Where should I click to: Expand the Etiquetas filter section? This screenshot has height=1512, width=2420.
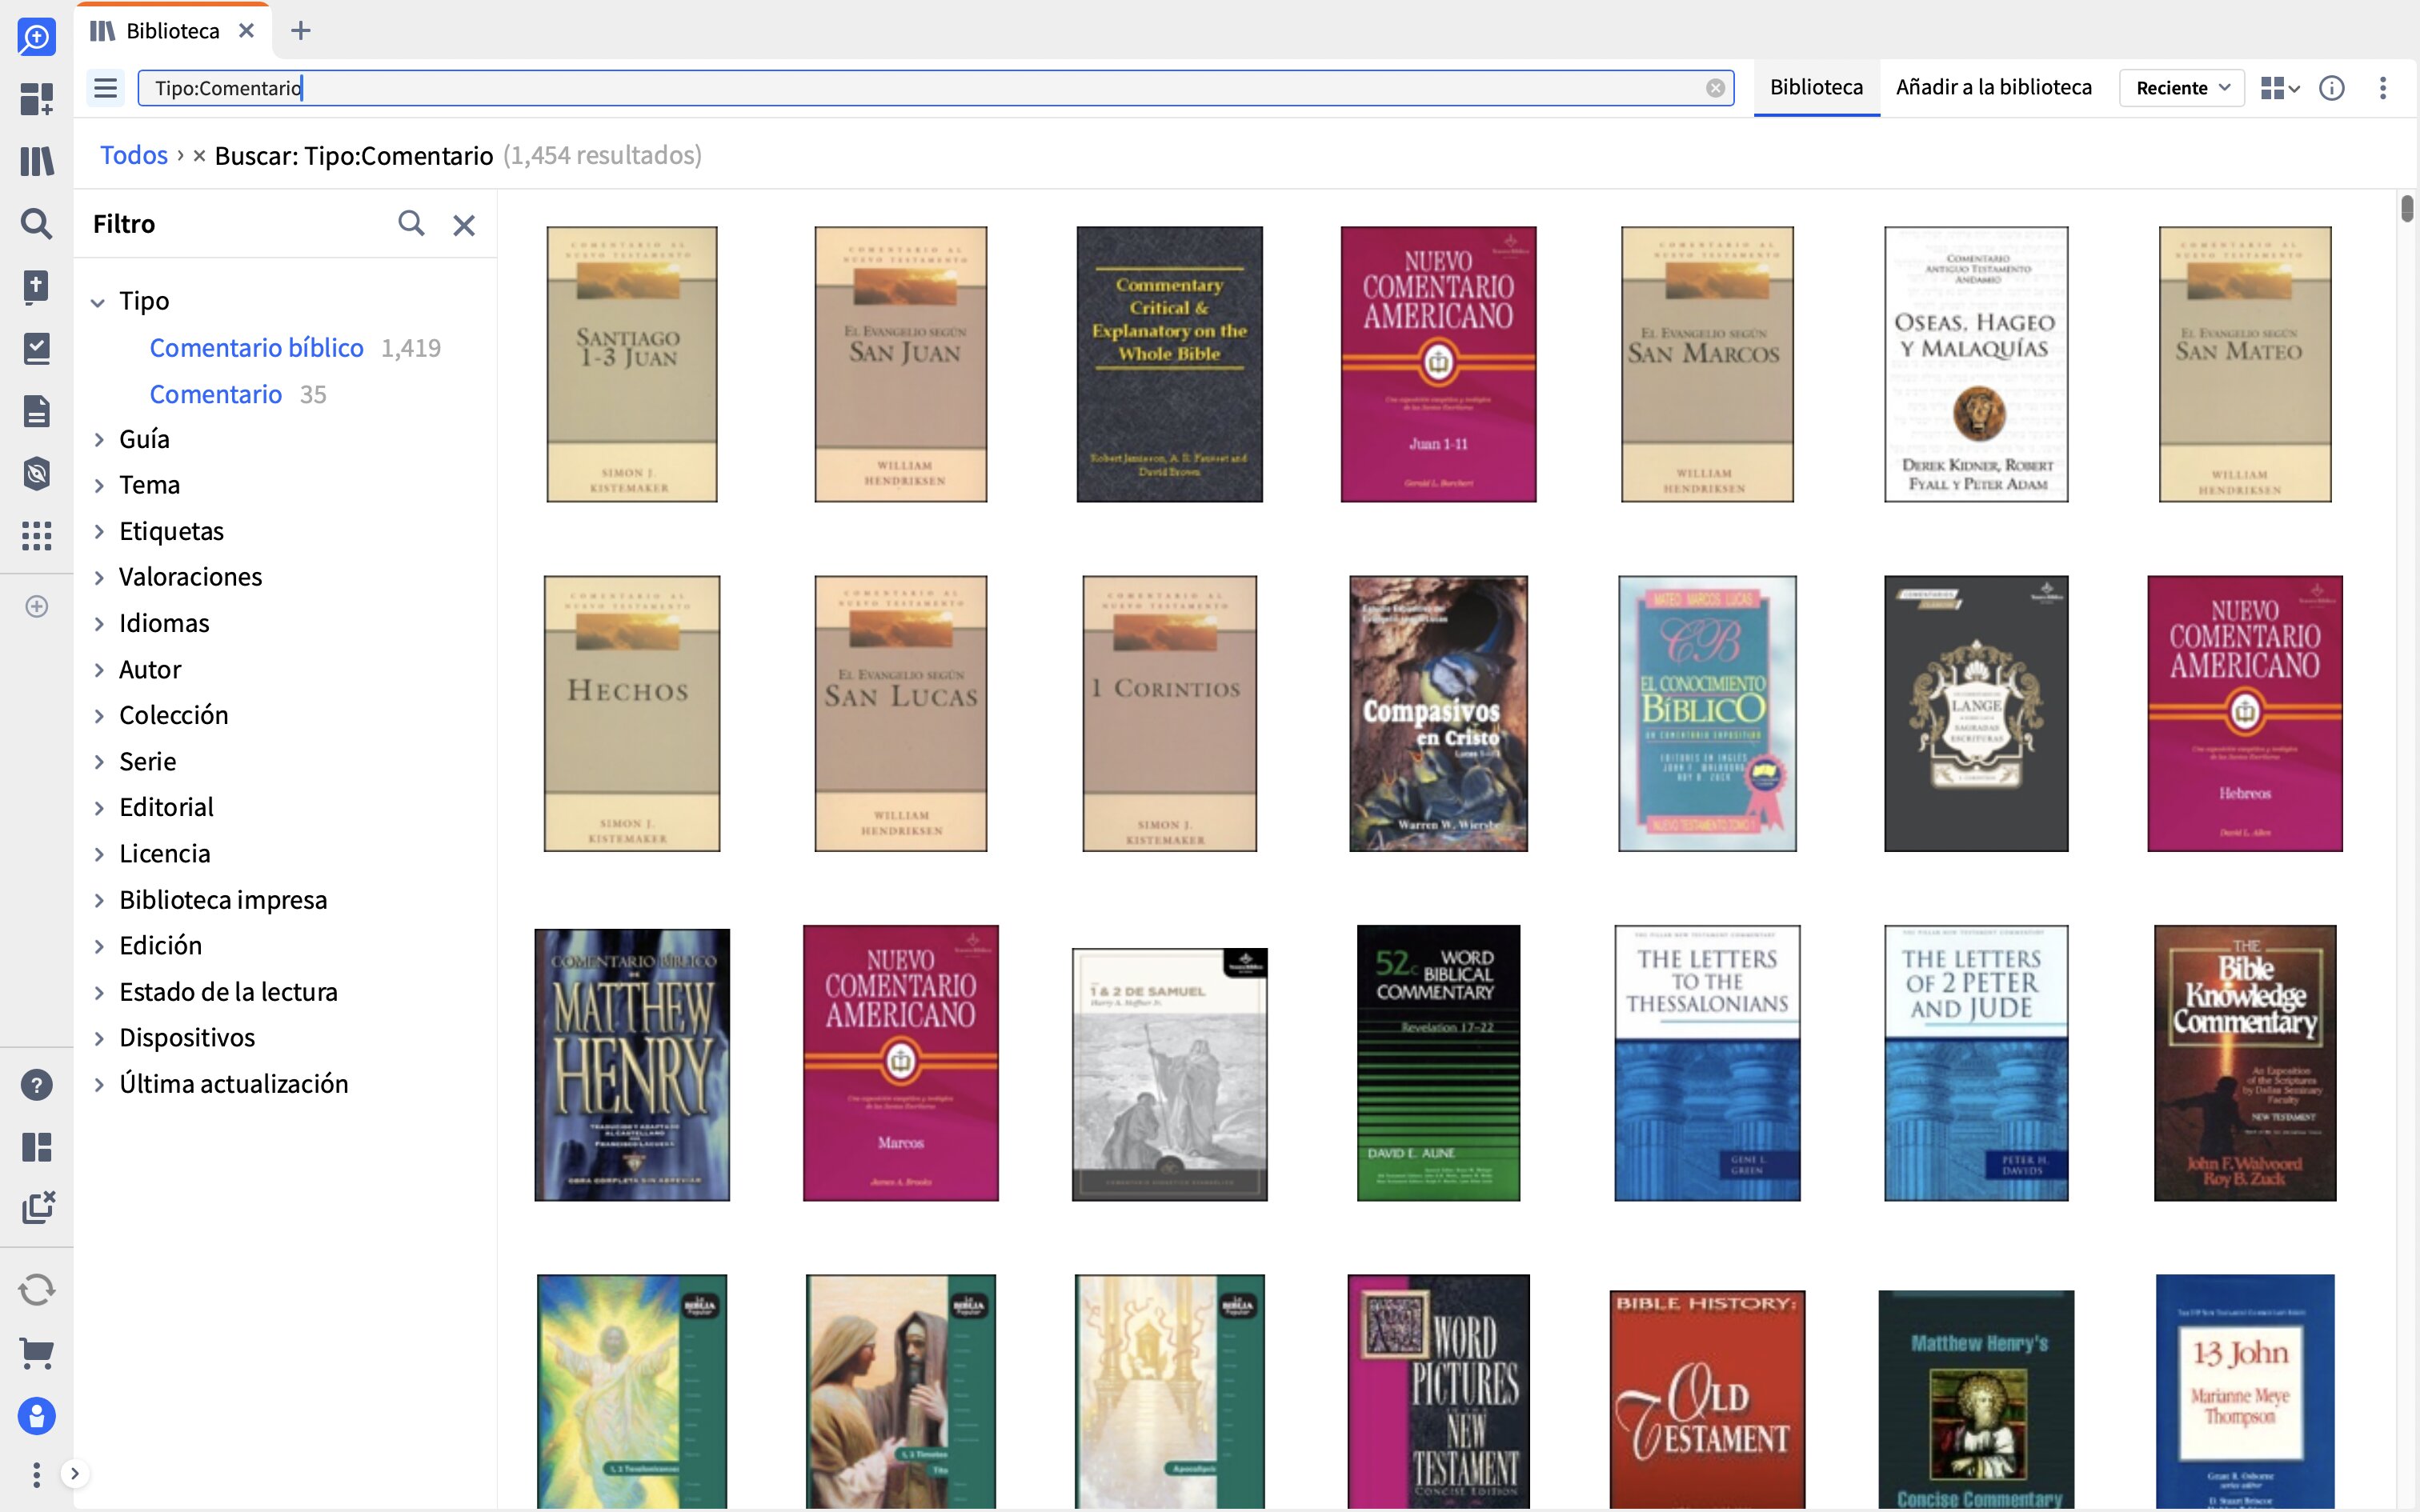tap(99, 531)
